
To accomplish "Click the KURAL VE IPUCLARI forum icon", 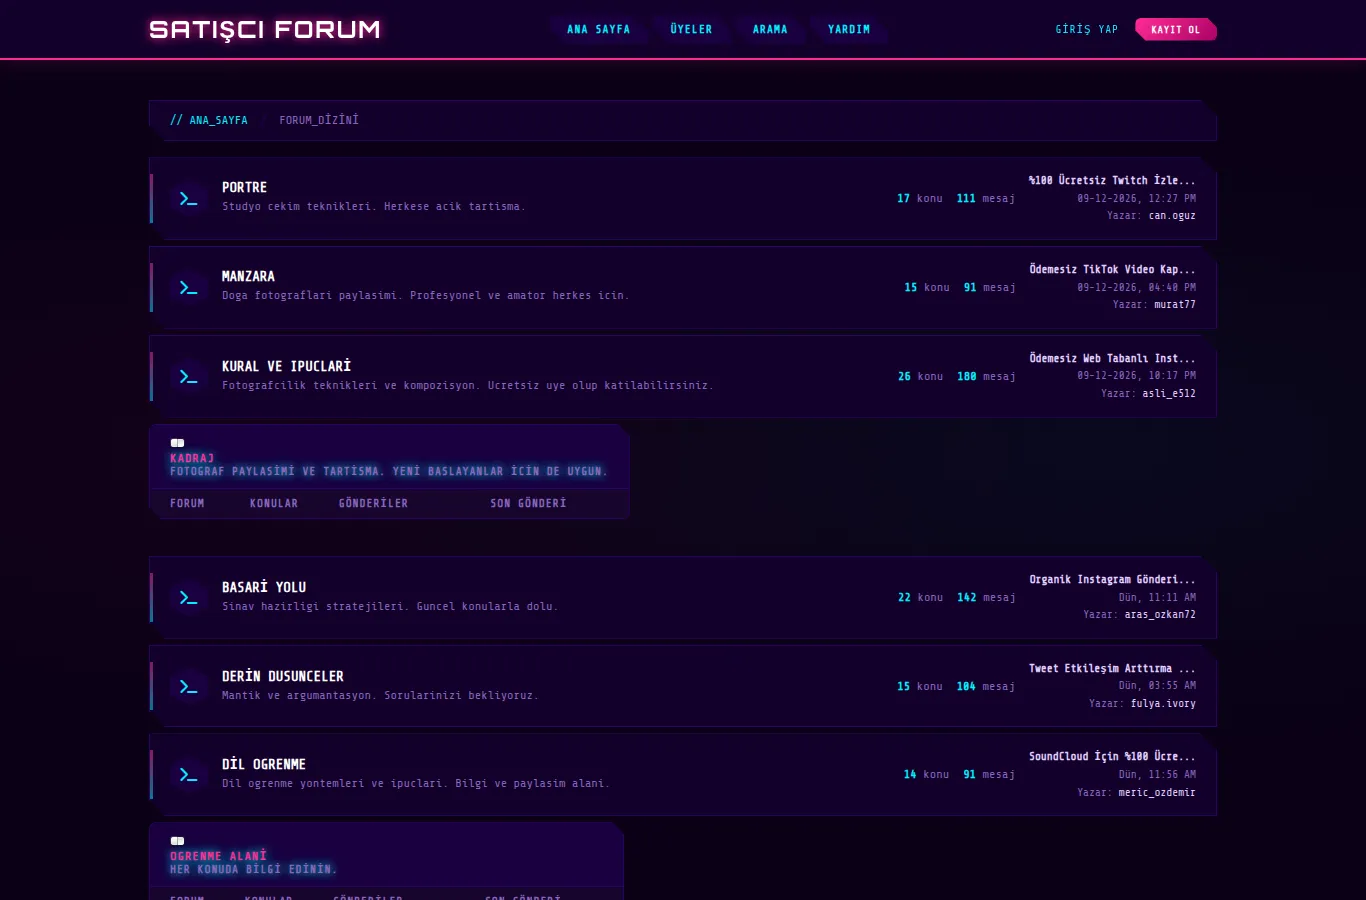I will coord(188,376).
